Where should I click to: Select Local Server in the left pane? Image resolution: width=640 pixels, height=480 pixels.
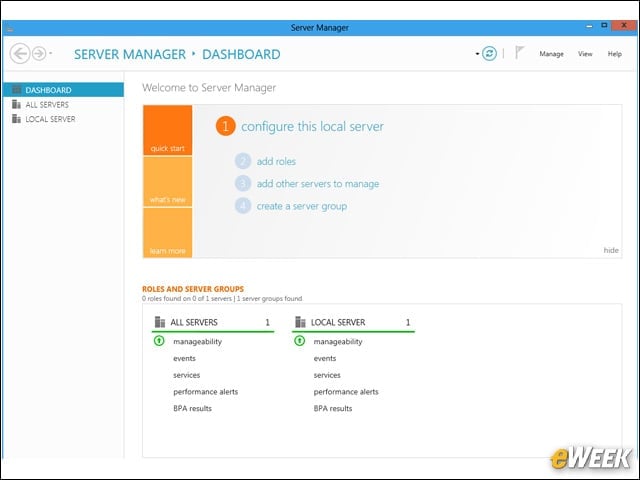(x=63, y=119)
